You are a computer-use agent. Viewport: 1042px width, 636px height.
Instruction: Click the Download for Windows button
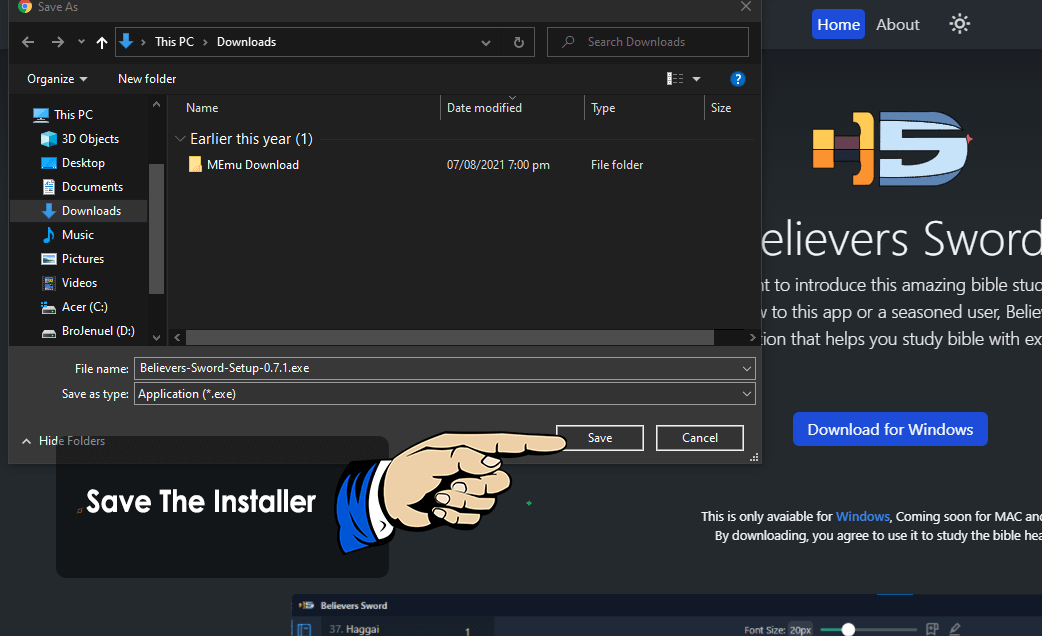(890, 429)
